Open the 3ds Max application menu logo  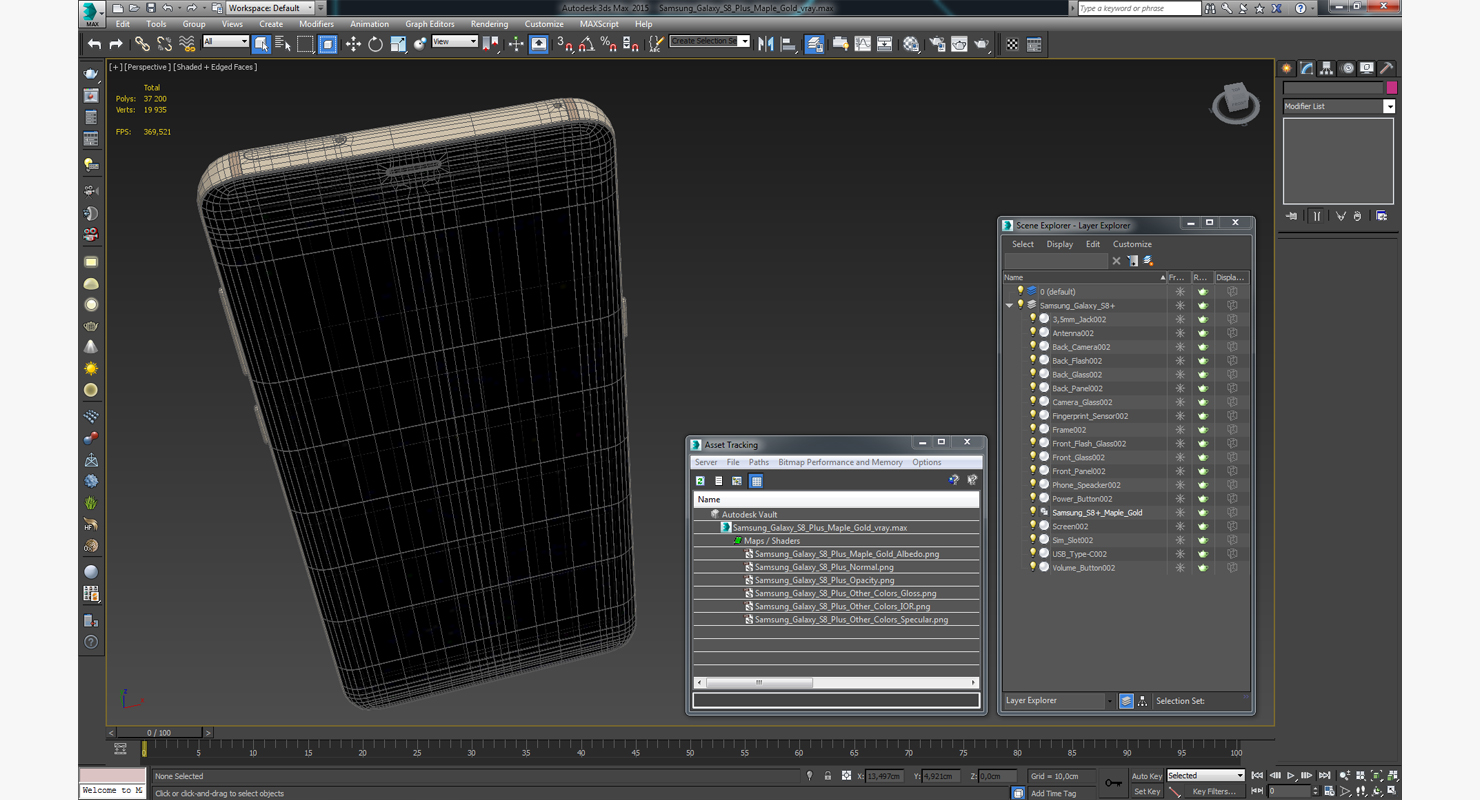click(x=92, y=12)
